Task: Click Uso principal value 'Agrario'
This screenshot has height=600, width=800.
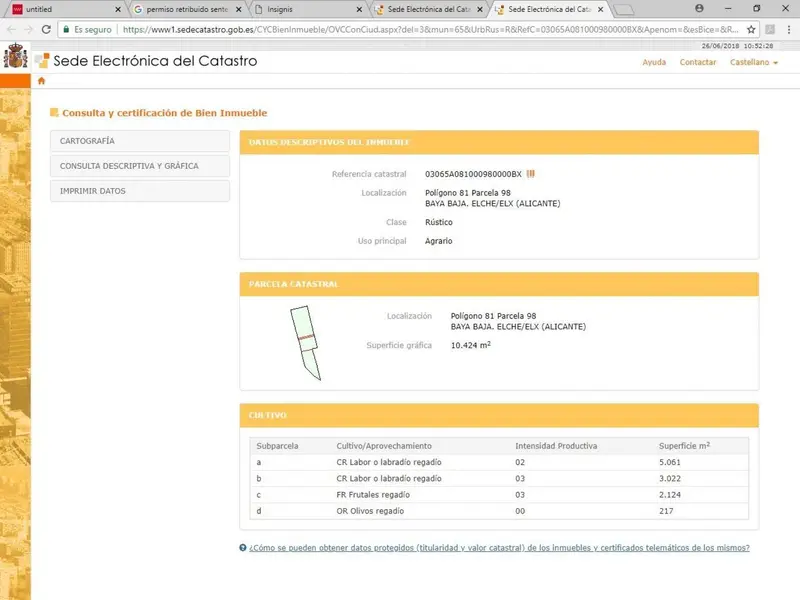Action: coord(438,241)
